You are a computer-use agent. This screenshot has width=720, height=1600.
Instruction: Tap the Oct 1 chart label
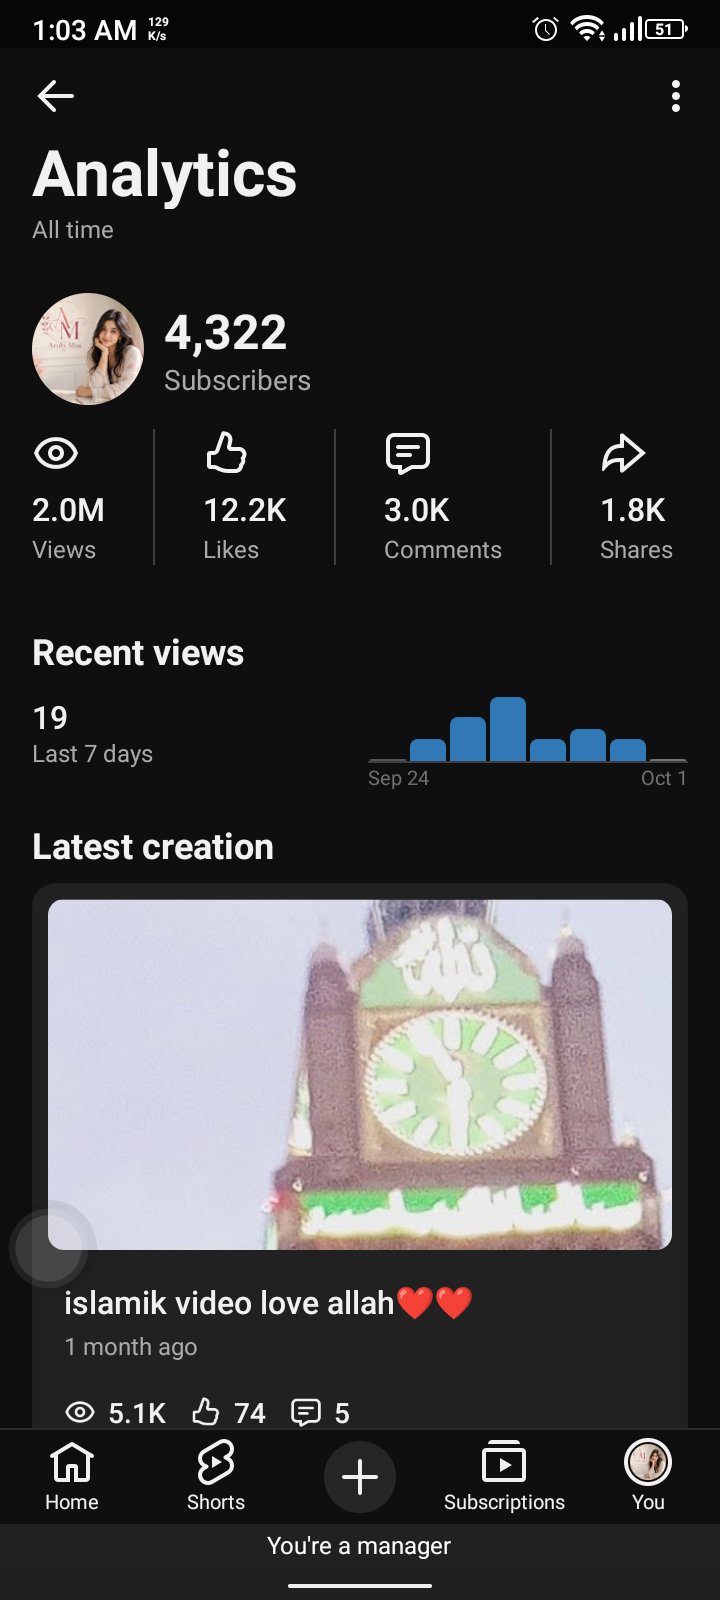(664, 778)
